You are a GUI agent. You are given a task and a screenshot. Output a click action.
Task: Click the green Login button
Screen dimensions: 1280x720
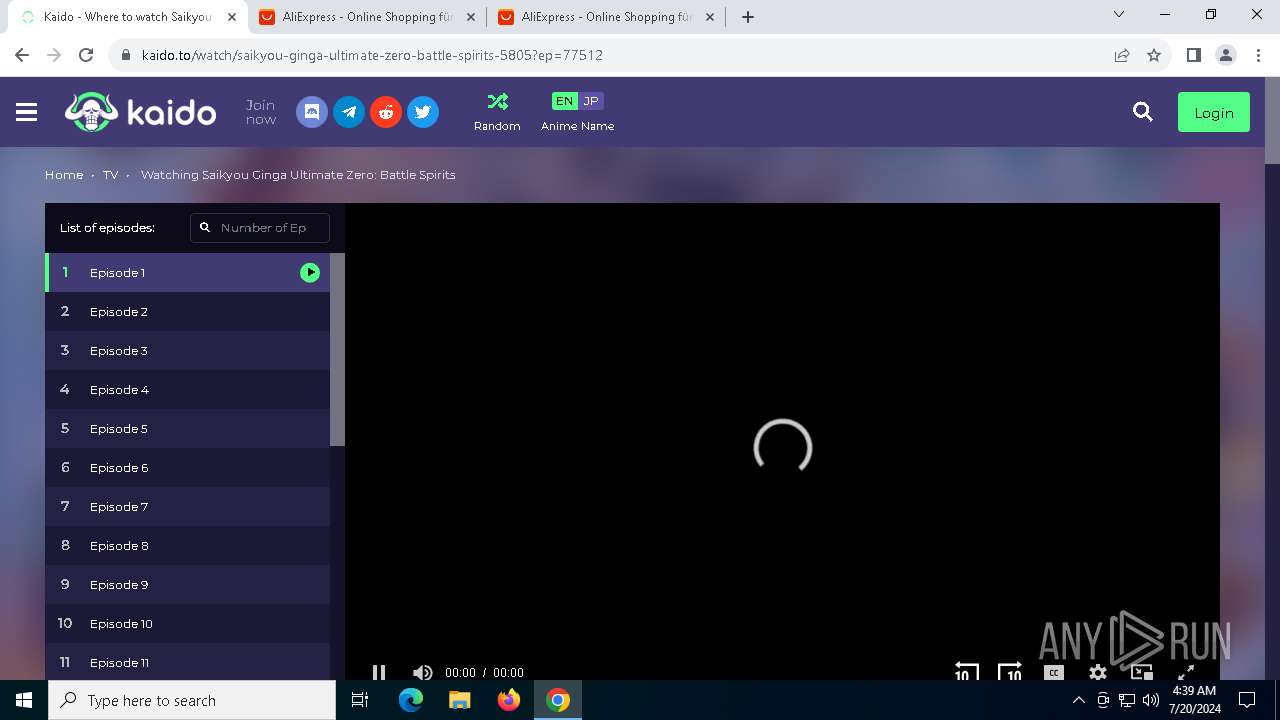coord(1214,113)
